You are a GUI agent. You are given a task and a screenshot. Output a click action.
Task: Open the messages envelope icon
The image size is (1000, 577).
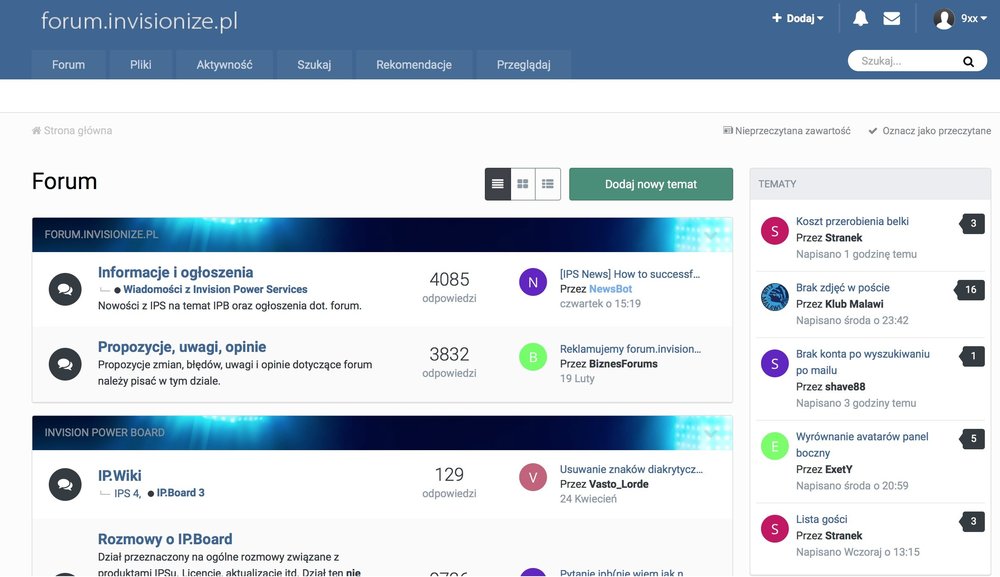click(891, 18)
